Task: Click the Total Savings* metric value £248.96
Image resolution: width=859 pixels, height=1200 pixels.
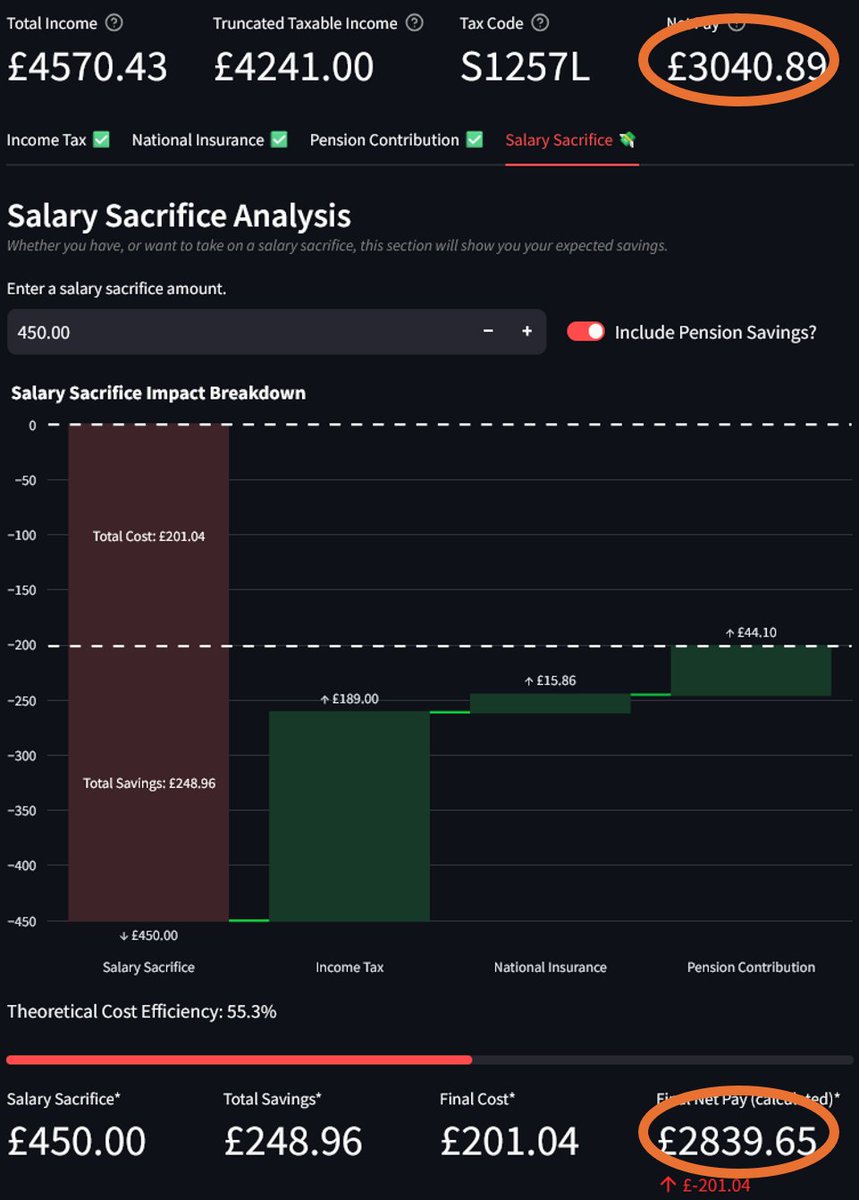Action: coord(293,1140)
